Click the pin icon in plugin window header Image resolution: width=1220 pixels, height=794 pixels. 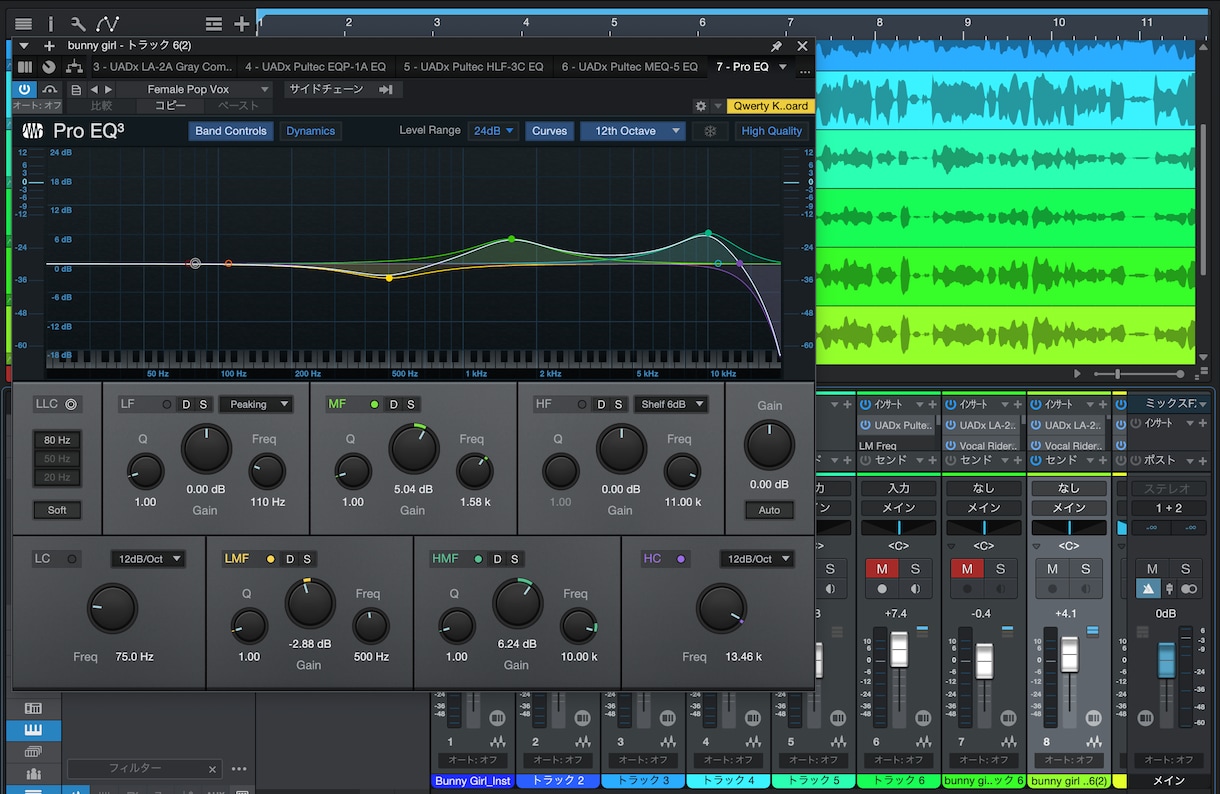(x=776, y=46)
